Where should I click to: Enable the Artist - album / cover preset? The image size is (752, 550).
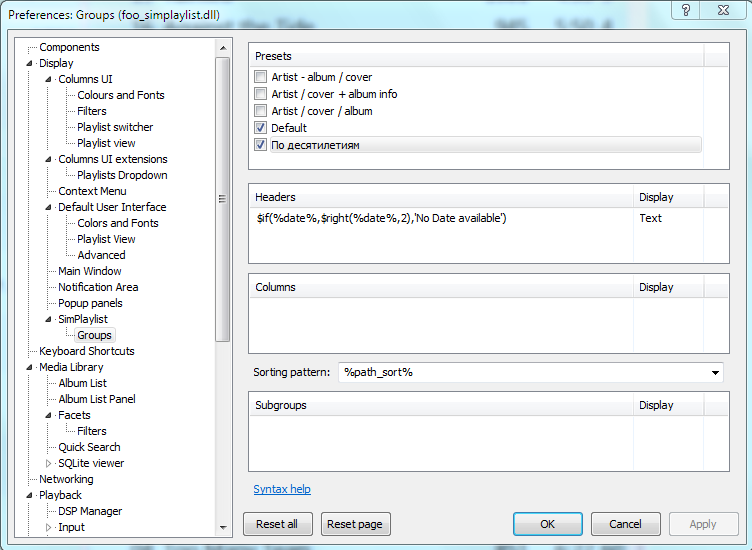(260, 77)
